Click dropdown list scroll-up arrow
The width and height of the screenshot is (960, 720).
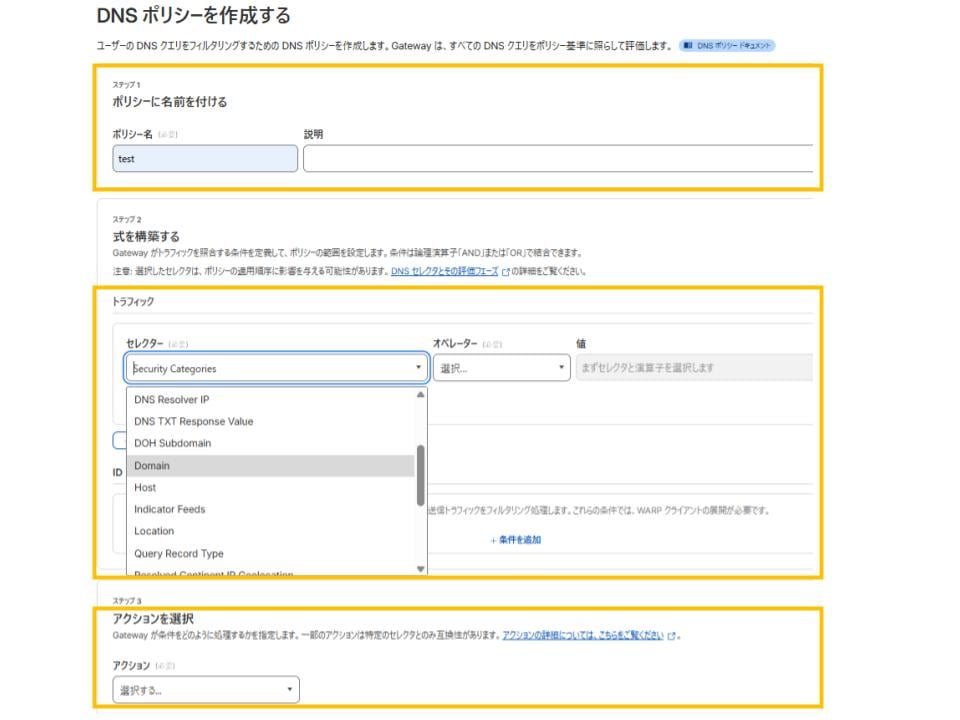[x=420, y=395]
